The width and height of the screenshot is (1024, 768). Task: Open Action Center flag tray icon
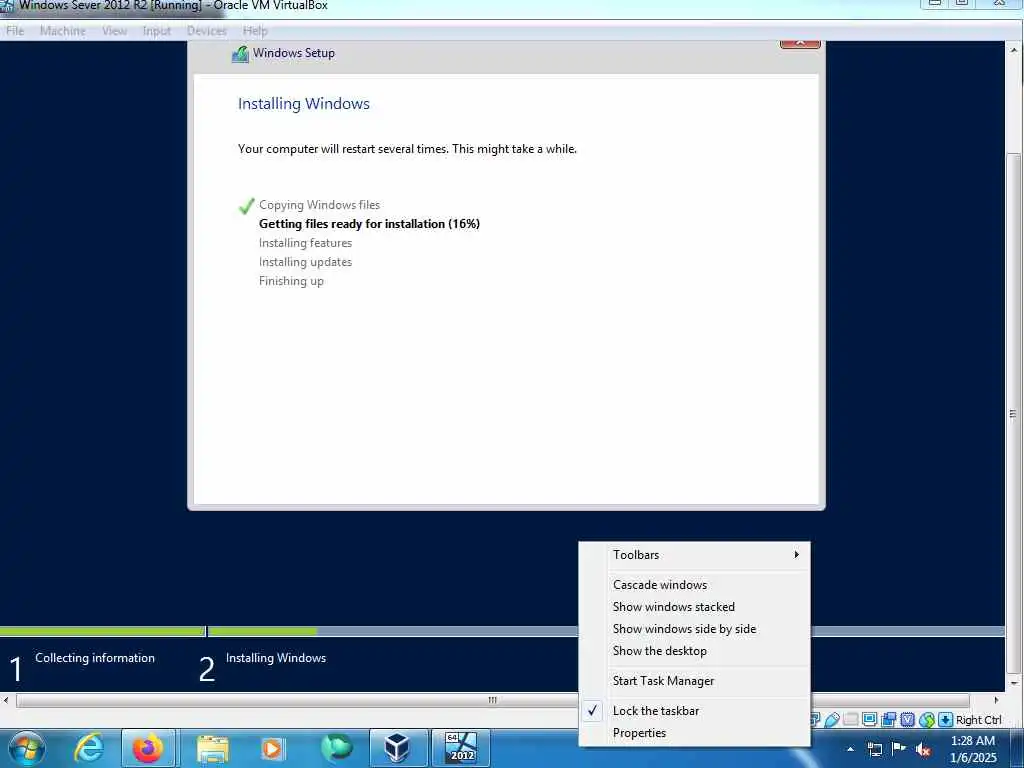click(x=899, y=748)
